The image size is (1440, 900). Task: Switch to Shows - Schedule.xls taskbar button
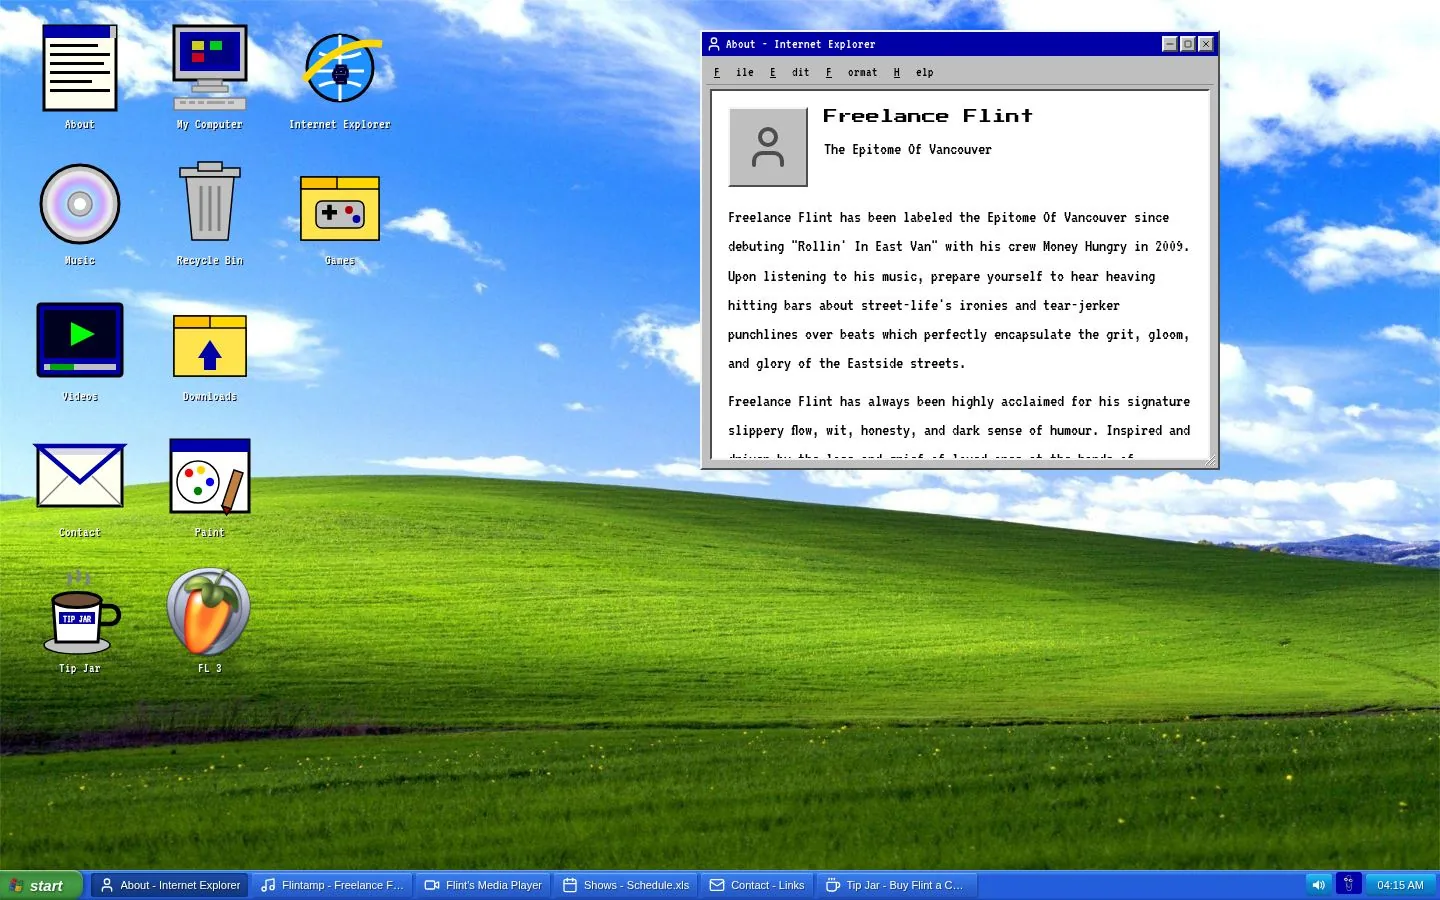pos(626,885)
